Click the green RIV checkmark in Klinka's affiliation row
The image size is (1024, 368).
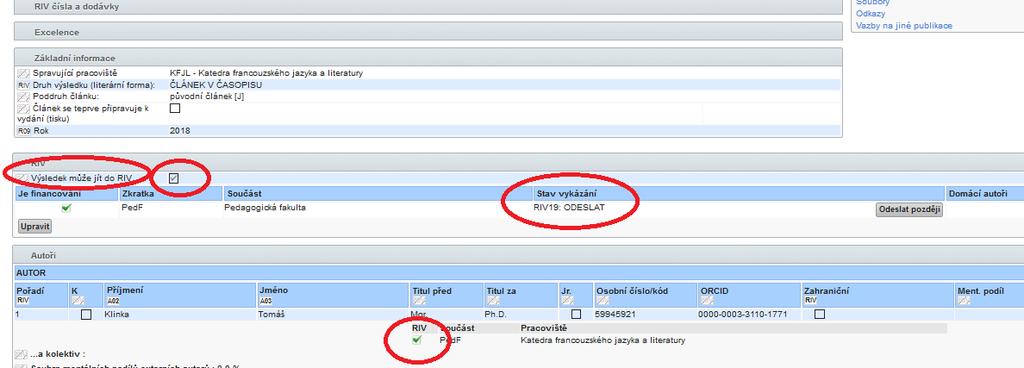pyautogui.click(x=417, y=340)
